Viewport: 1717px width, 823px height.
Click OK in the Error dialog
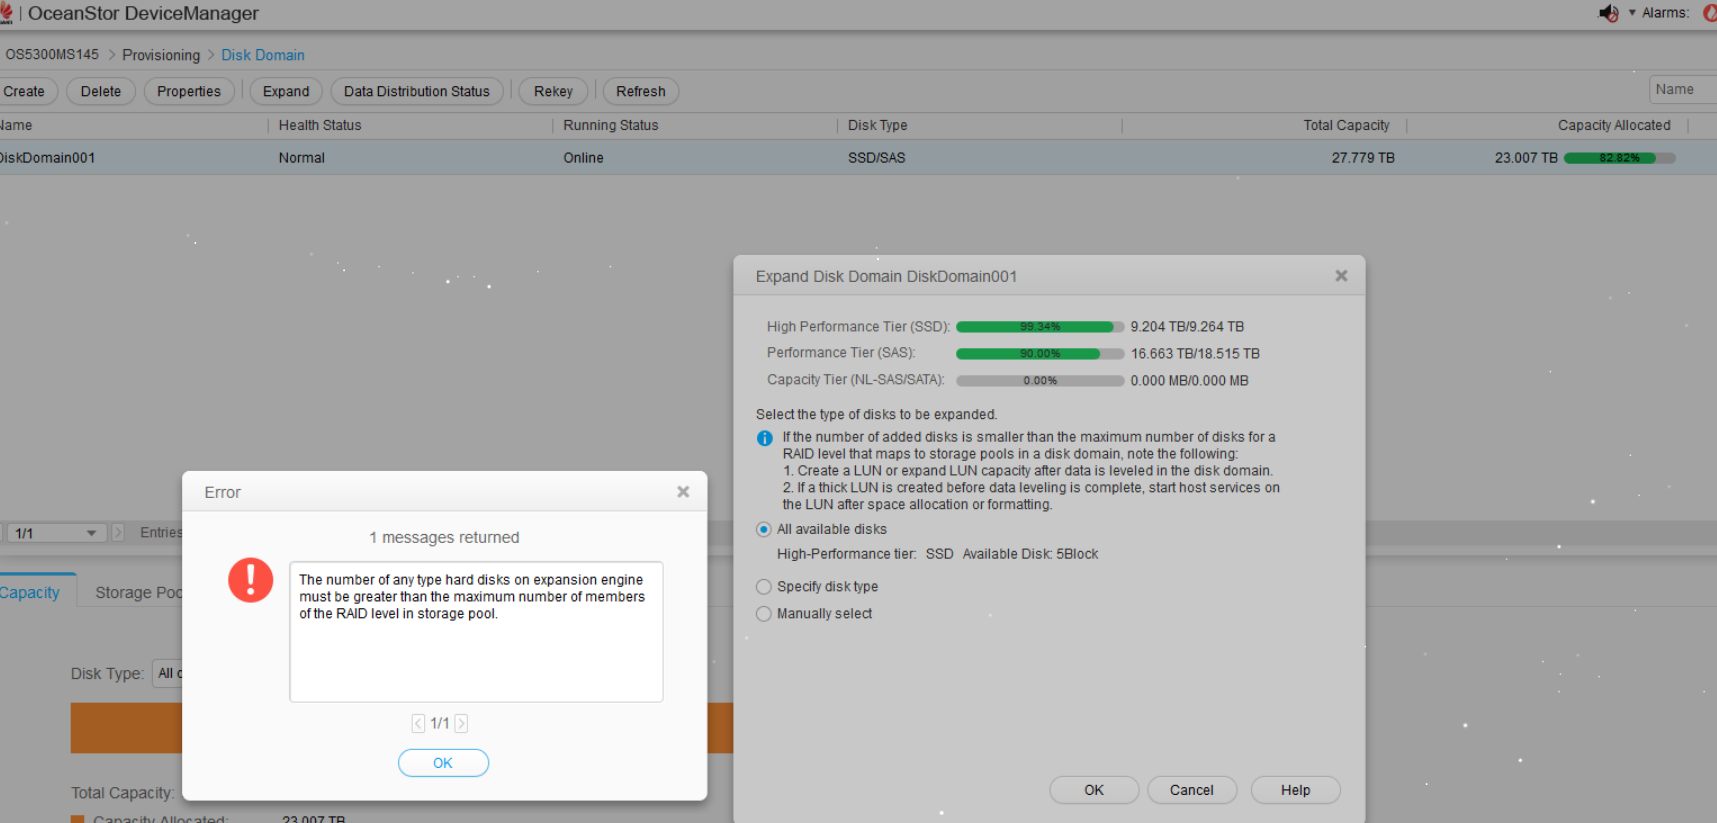[x=443, y=763]
